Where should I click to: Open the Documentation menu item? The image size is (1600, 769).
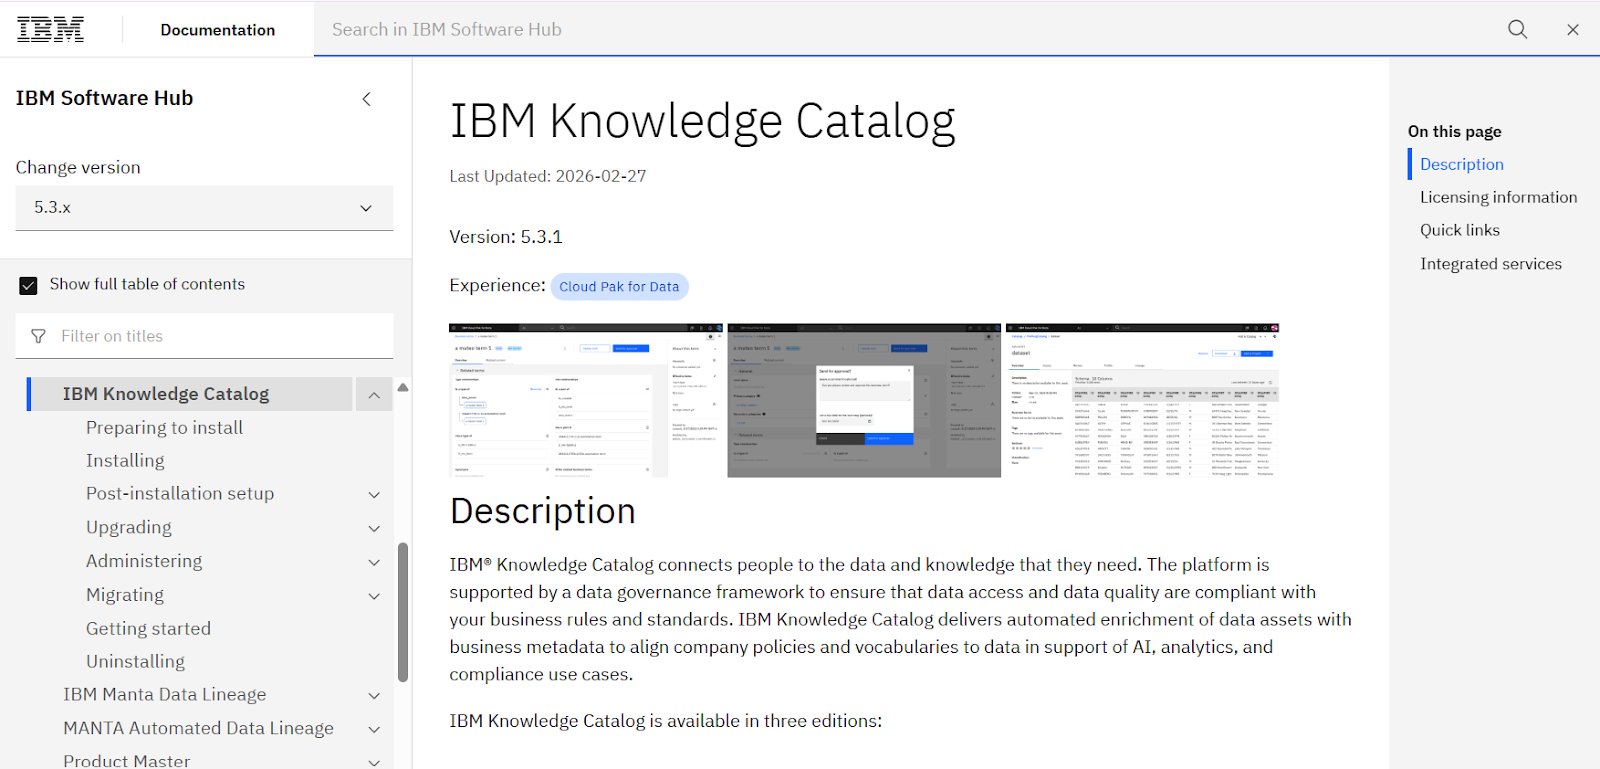(218, 30)
